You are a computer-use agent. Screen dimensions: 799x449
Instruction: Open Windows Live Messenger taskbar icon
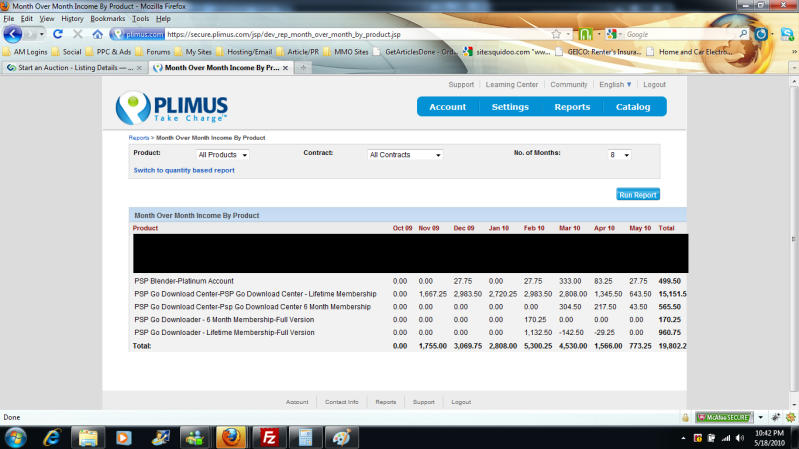(x=195, y=438)
